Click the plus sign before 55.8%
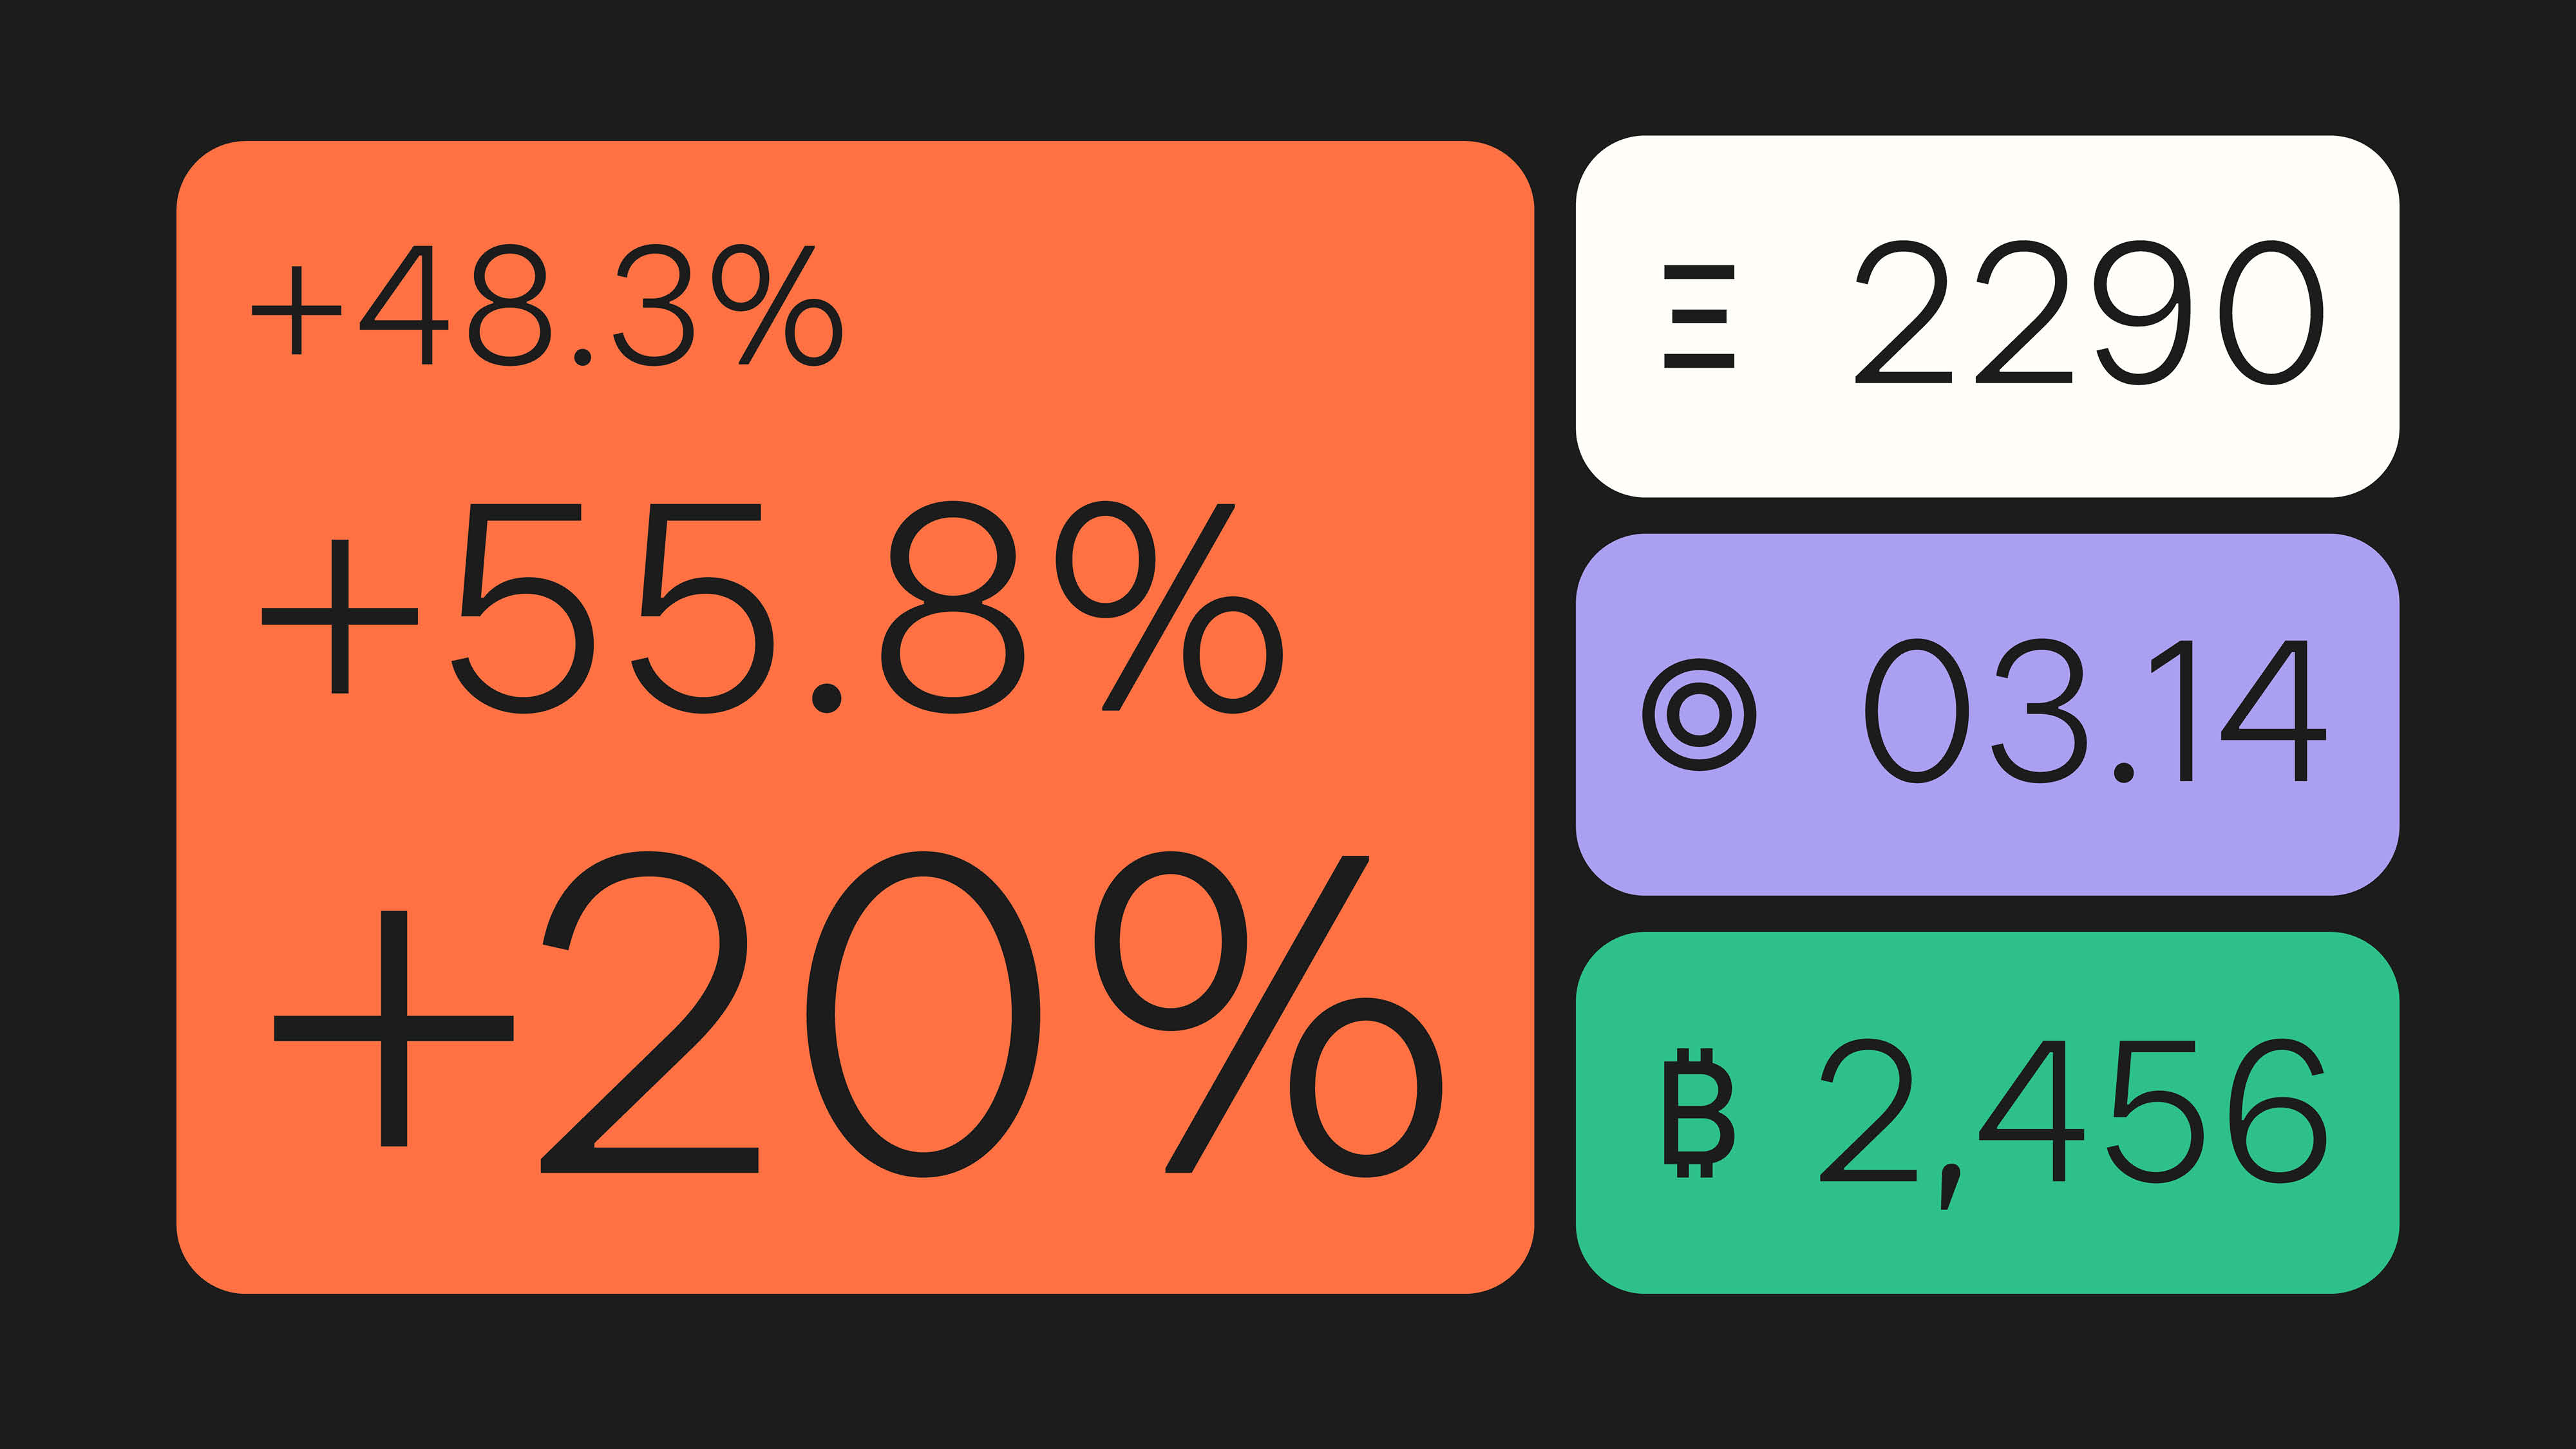 (339, 616)
